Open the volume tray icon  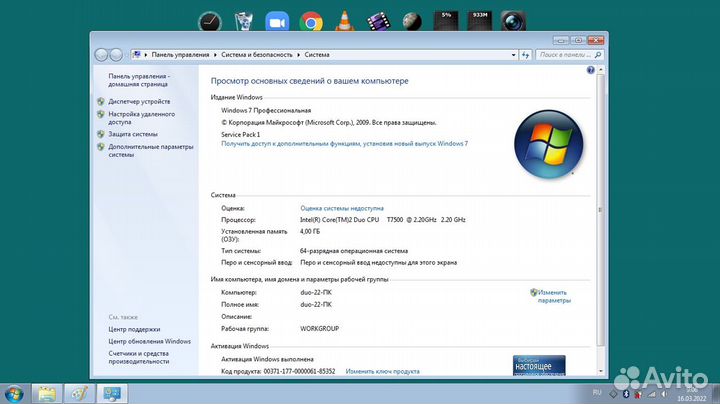(664, 394)
